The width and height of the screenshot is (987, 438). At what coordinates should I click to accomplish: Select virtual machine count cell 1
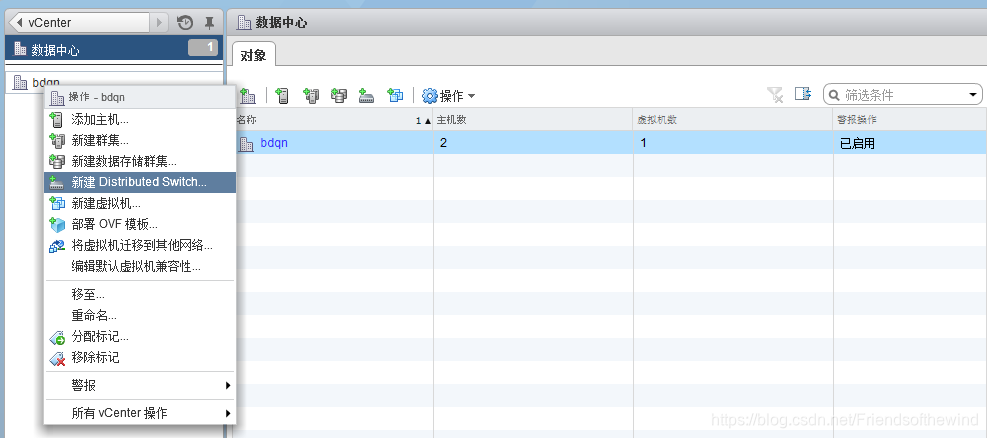coord(733,143)
